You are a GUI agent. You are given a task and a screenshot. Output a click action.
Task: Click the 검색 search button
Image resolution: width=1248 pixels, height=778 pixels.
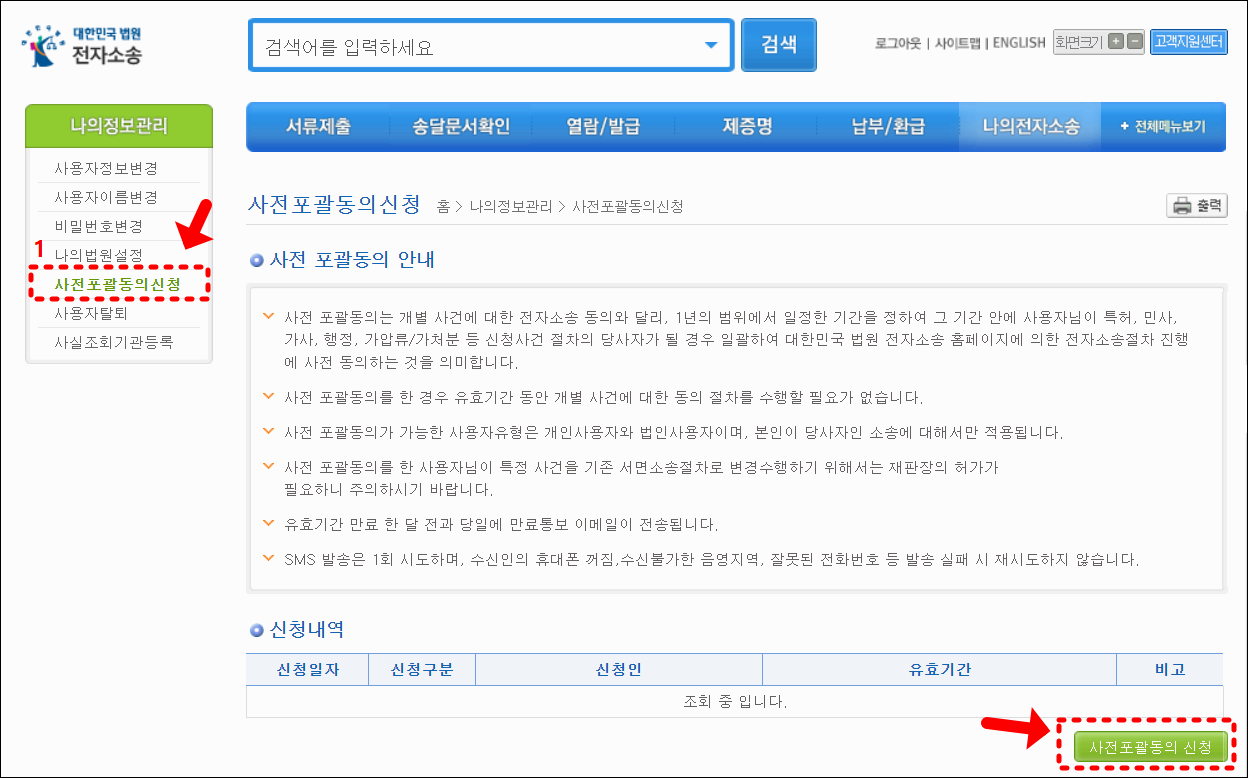point(778,44)
